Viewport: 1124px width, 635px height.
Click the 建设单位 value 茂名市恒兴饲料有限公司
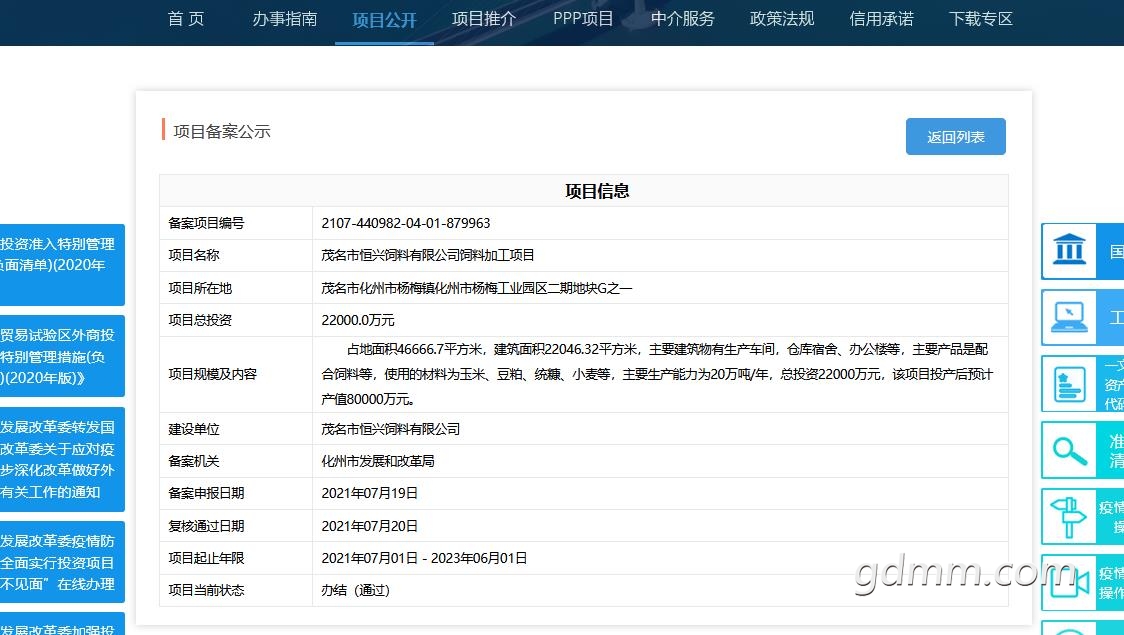(391, 429)
